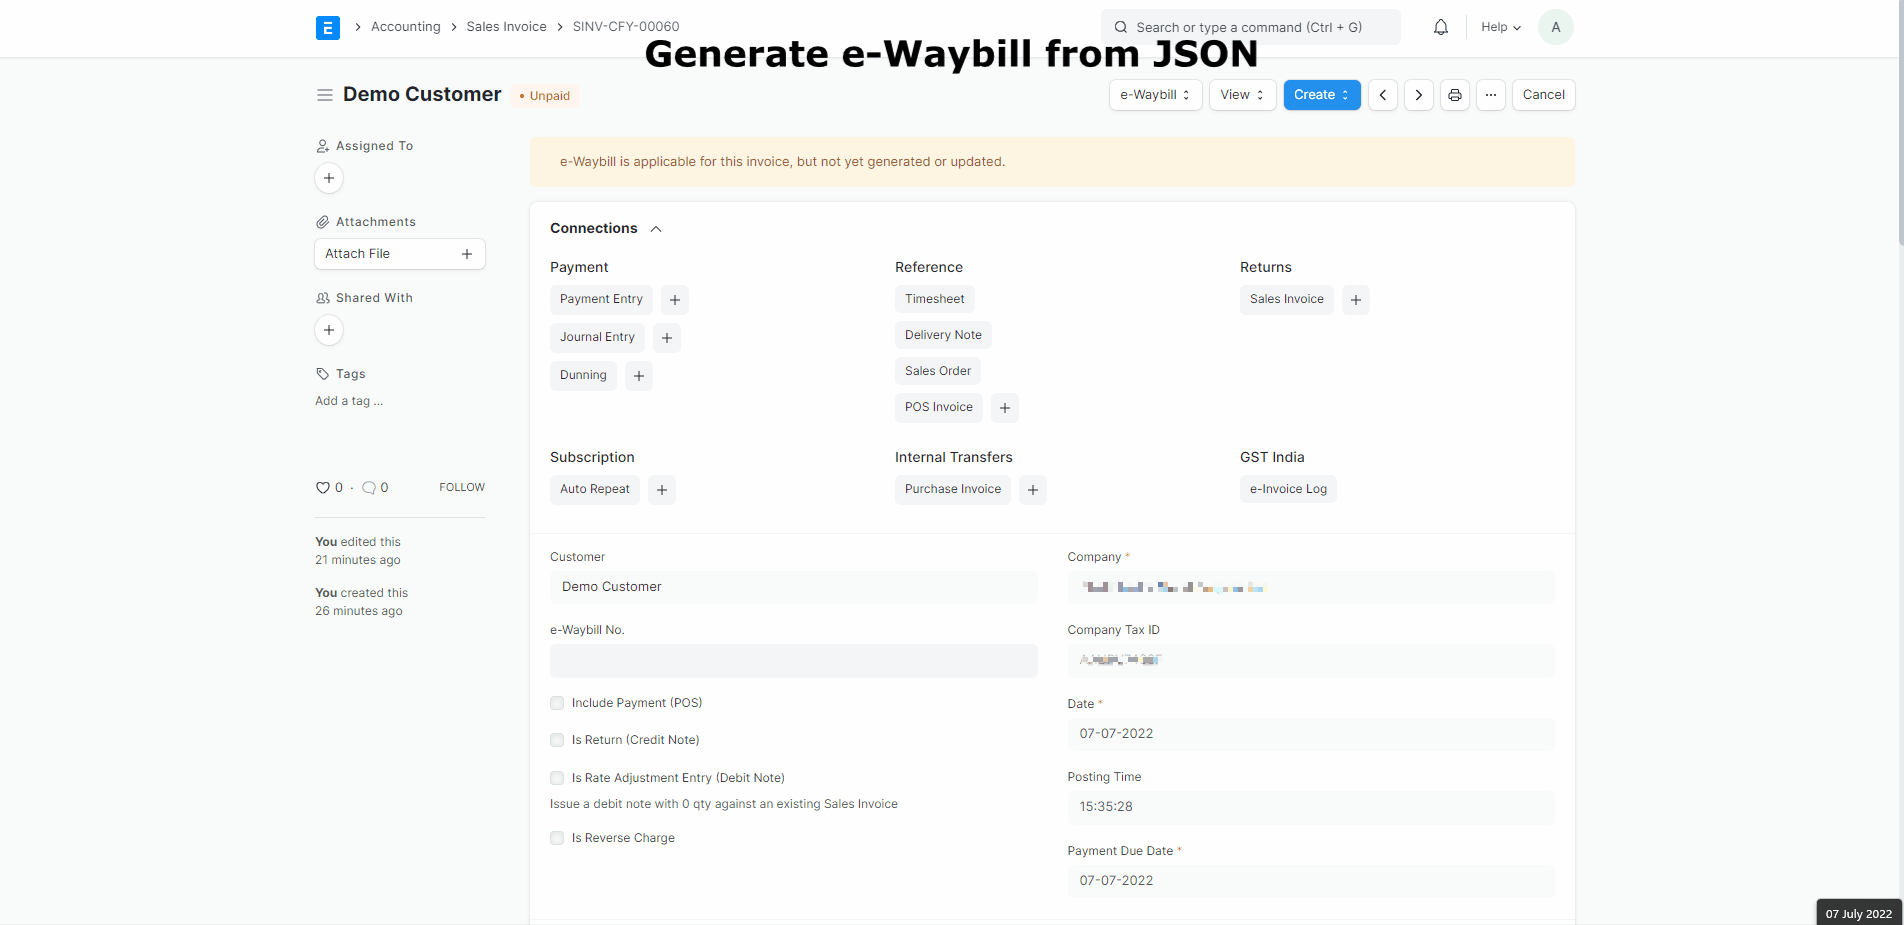Click the Tags label icon
1904x925 pixels.
coord(322,374)
